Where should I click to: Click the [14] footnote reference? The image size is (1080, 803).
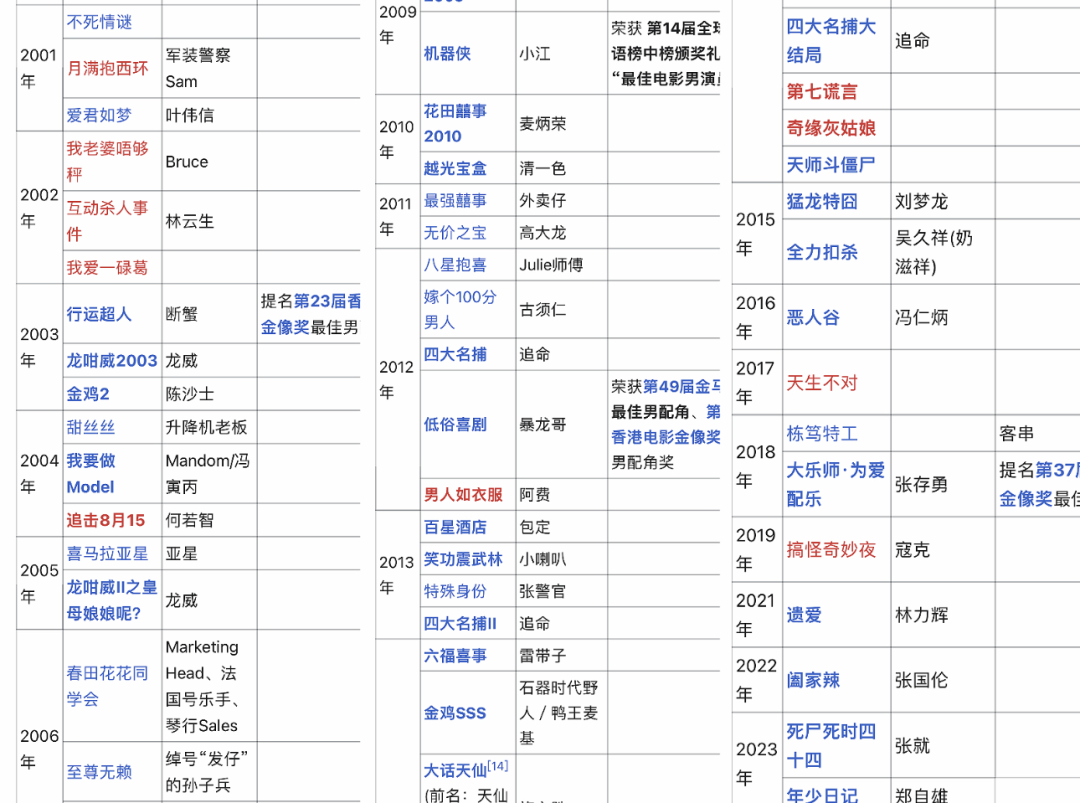point(498,765)
